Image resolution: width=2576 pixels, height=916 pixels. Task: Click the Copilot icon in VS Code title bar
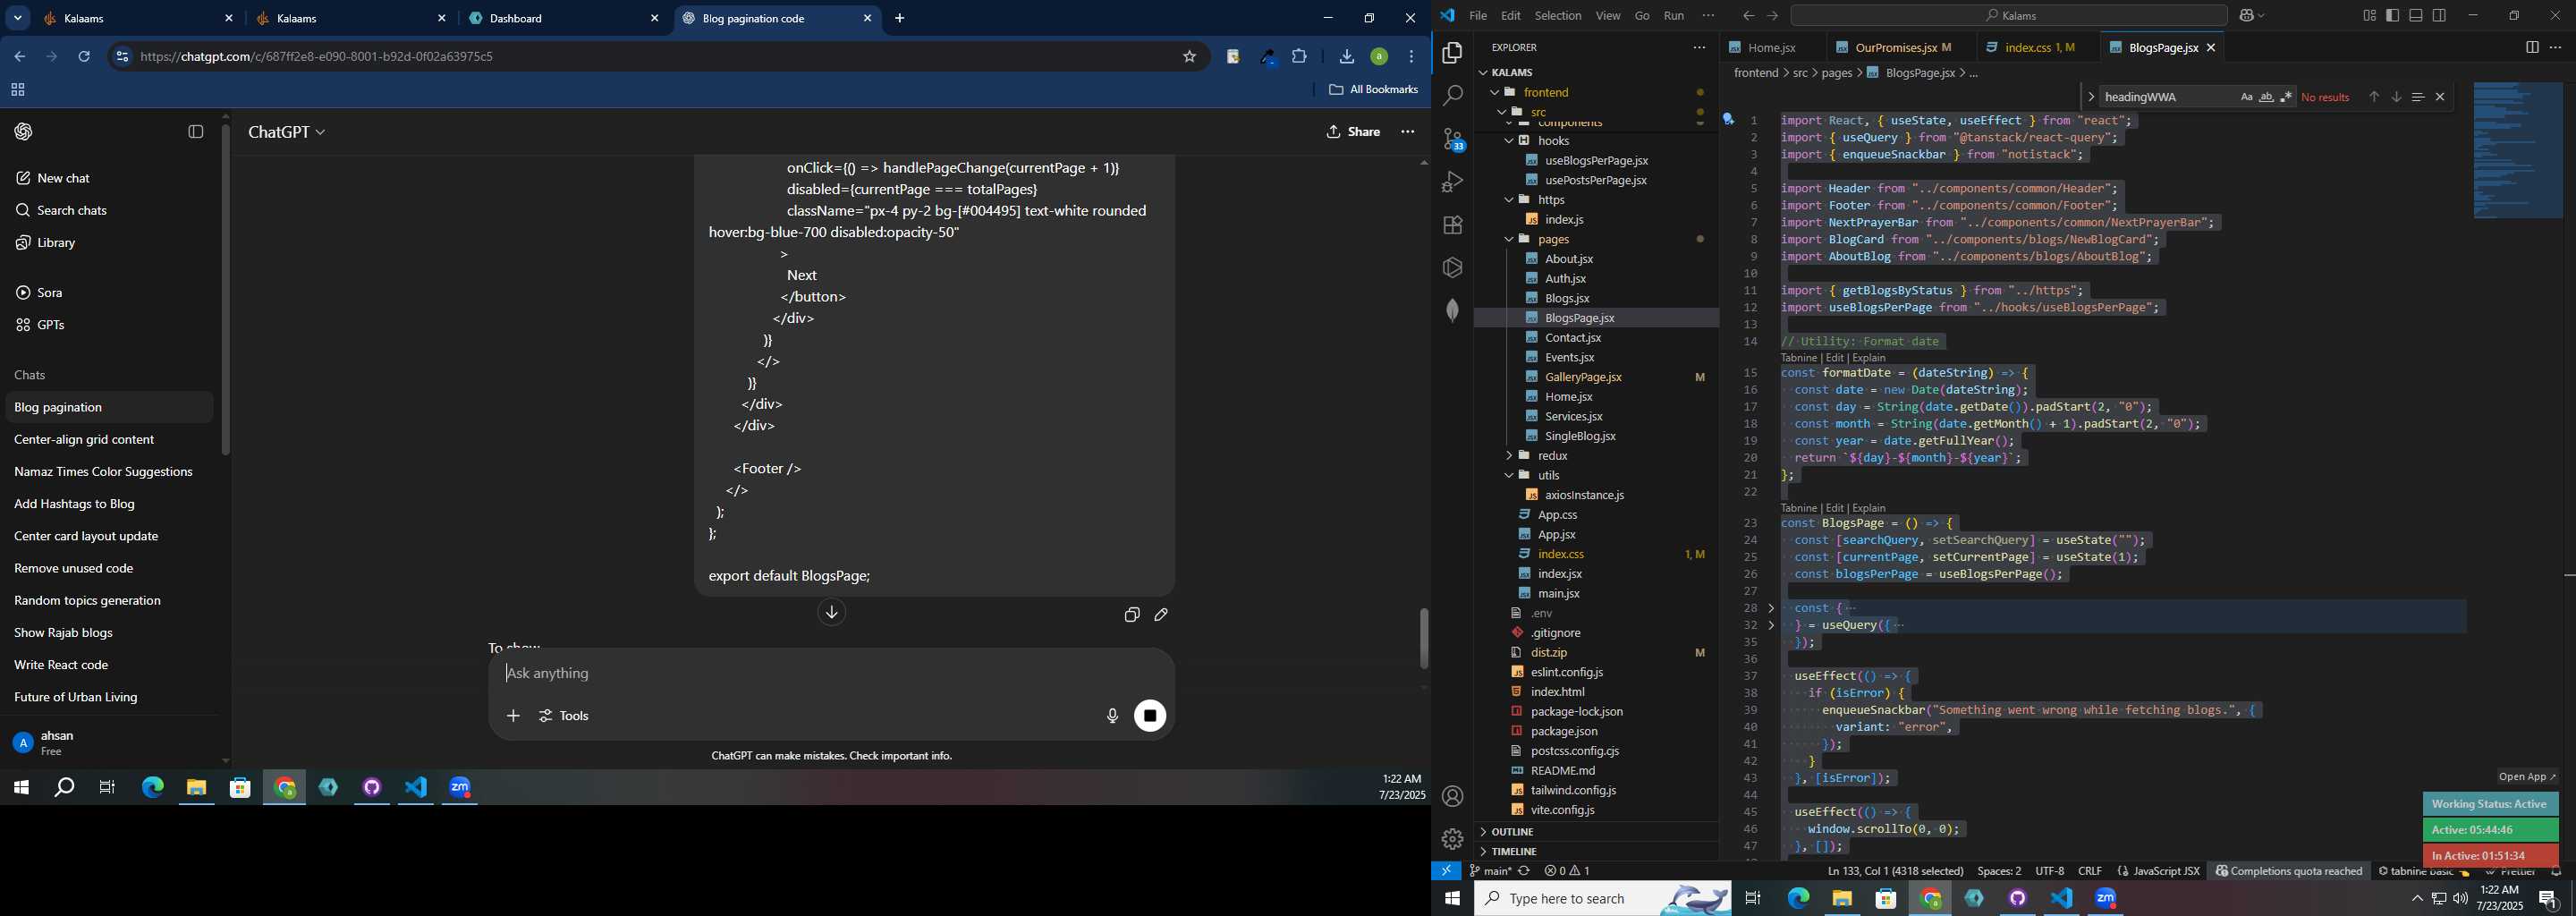coord(2246,16)
